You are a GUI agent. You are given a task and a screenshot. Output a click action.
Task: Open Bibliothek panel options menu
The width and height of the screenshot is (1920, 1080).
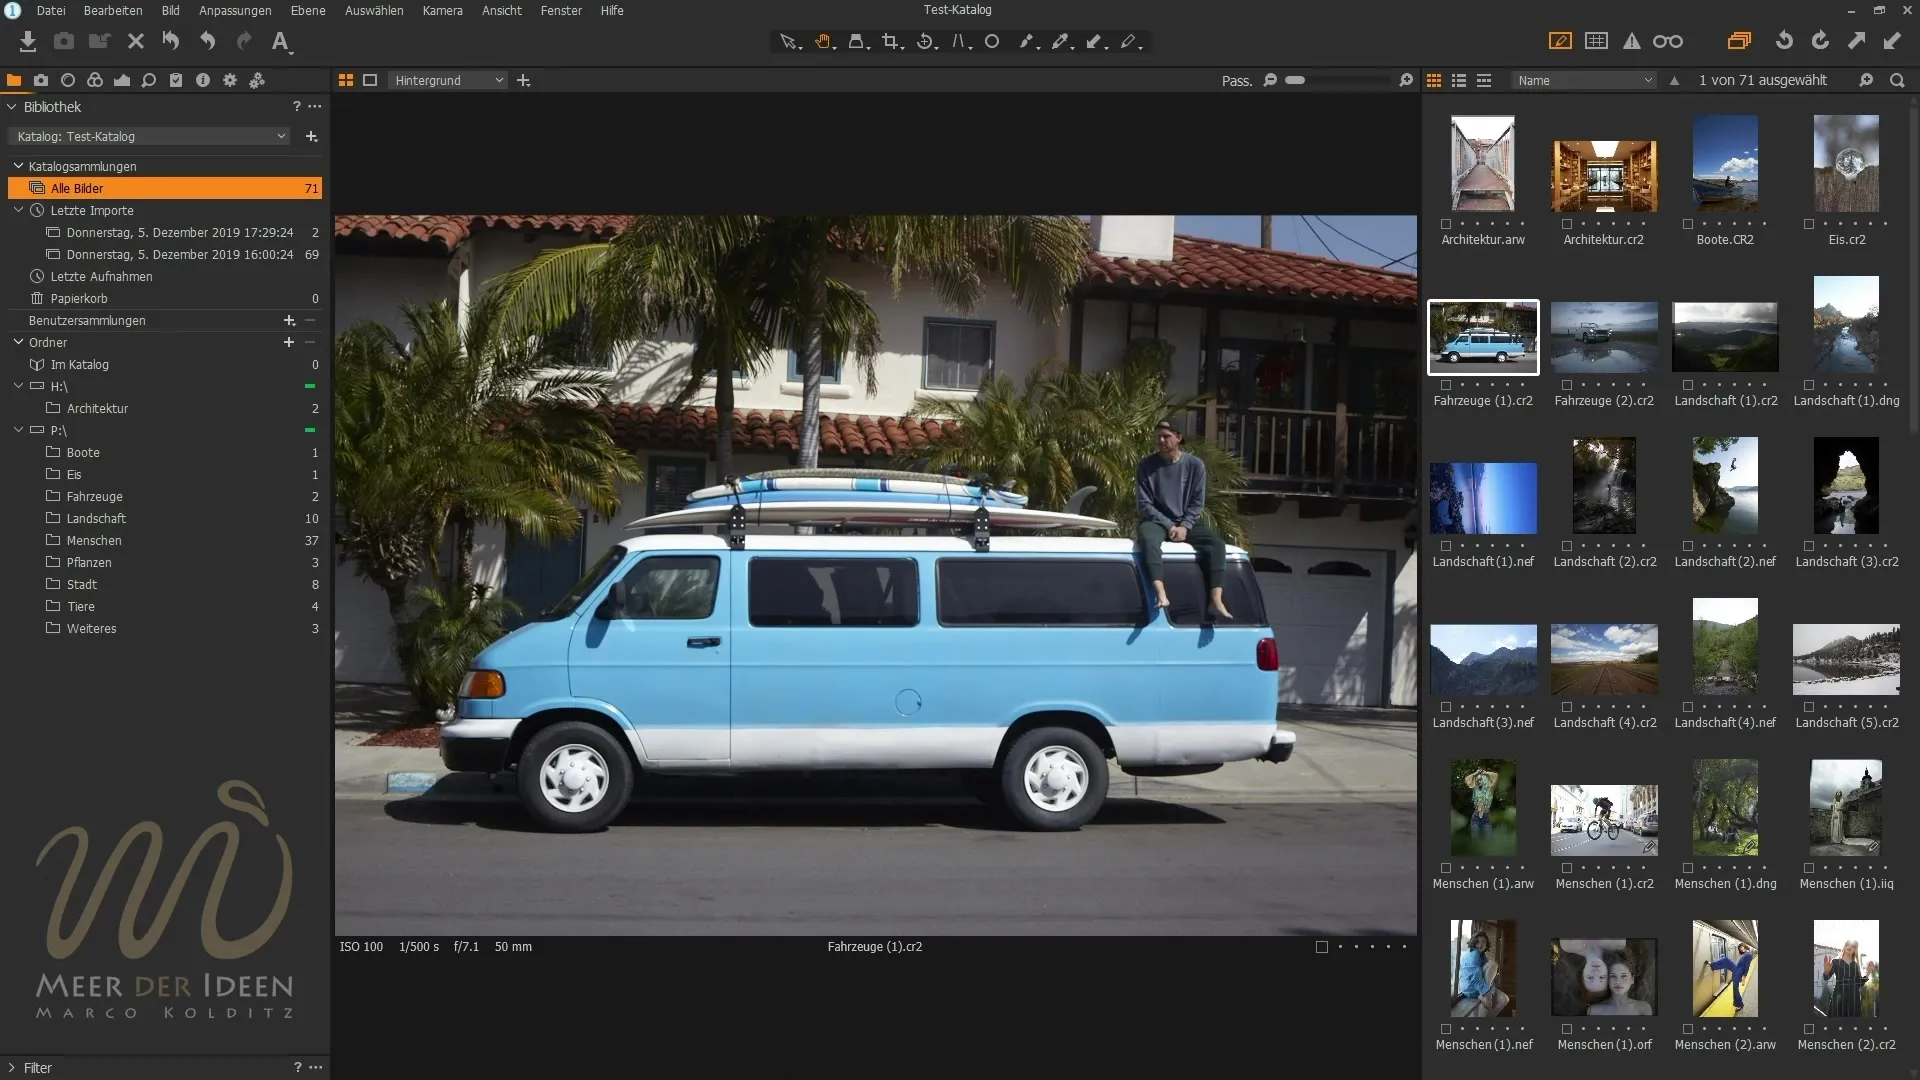(316, 106)
